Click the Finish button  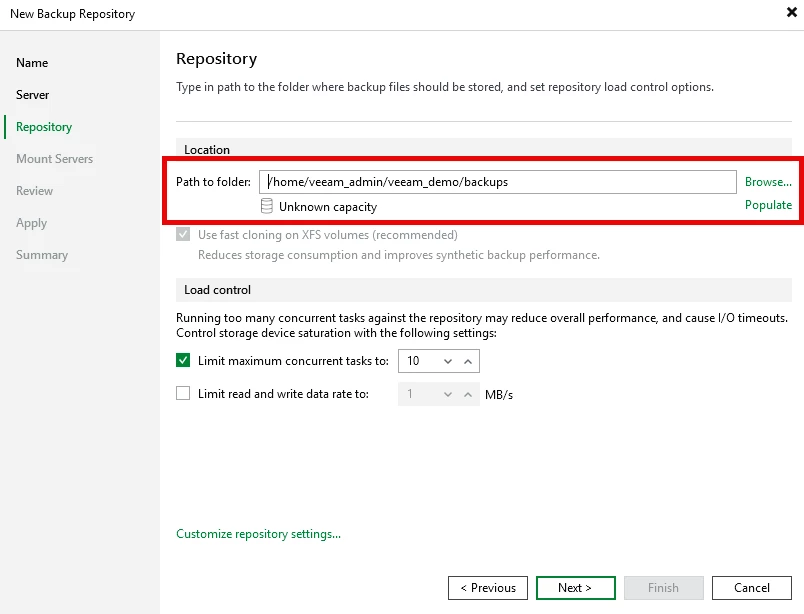(x=664, y=588)
